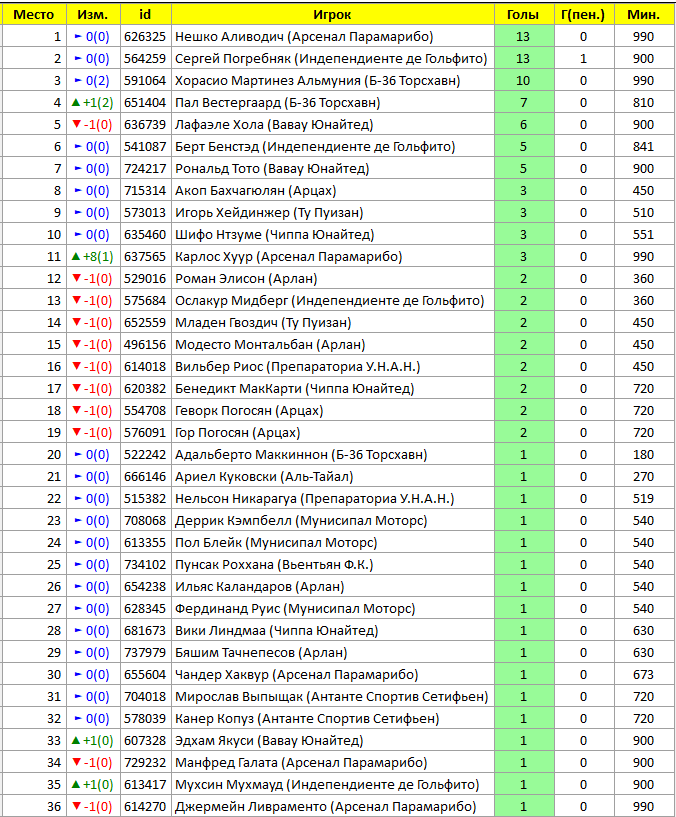
Task: Select player Пунсак Роххана (Вьентьян Ф.К.)
Action: coord(274,564)
